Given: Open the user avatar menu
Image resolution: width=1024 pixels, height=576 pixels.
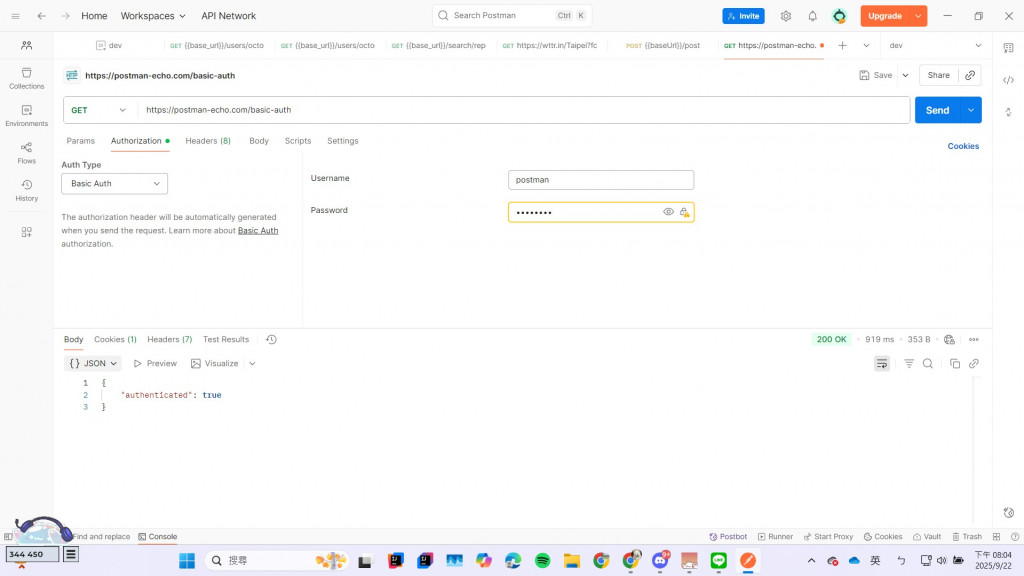Looking at the screenshot, I should pyautogui.click(x=839, y=16).
